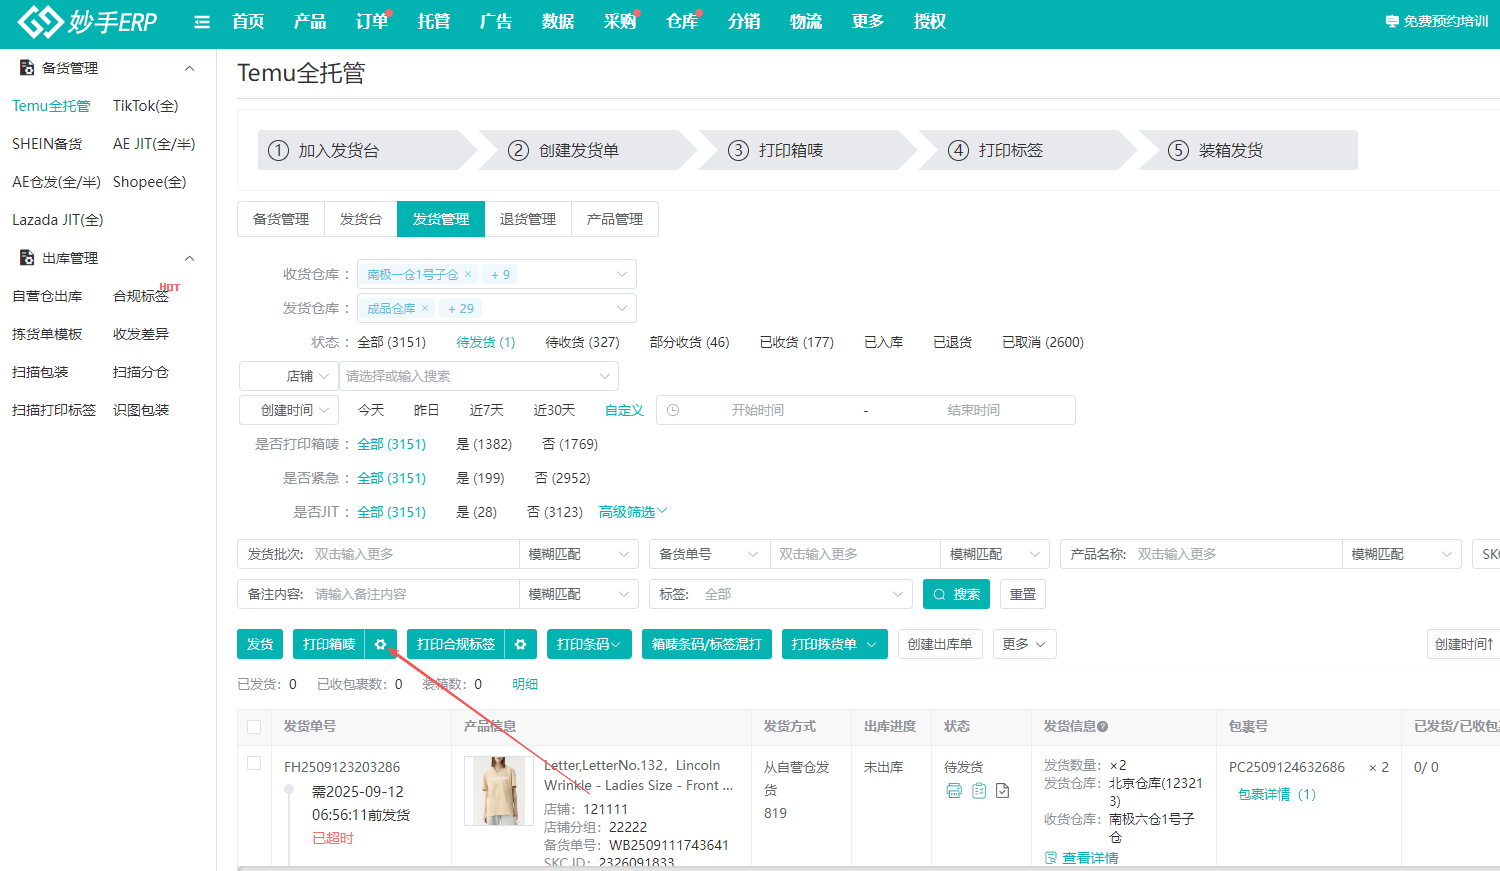This screenshot has width=1500, height=871.
Task: Click the 妙手ERP logo
Action: coord(88,22)
